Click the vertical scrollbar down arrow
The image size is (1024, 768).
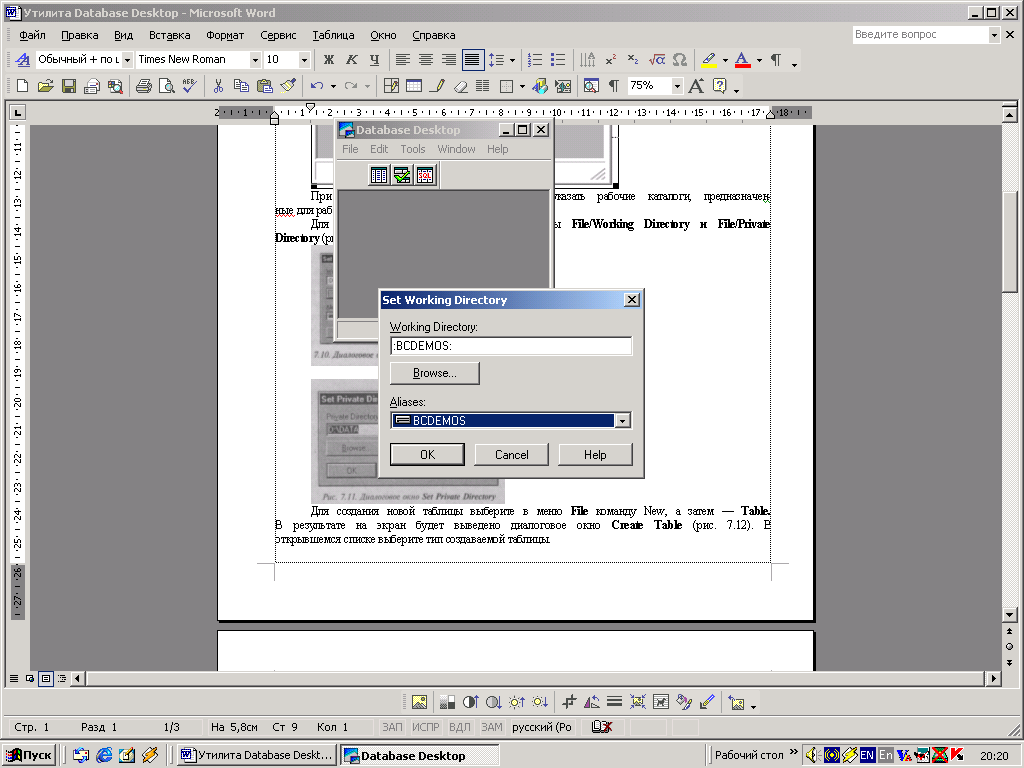click(x=1009, y=615)
